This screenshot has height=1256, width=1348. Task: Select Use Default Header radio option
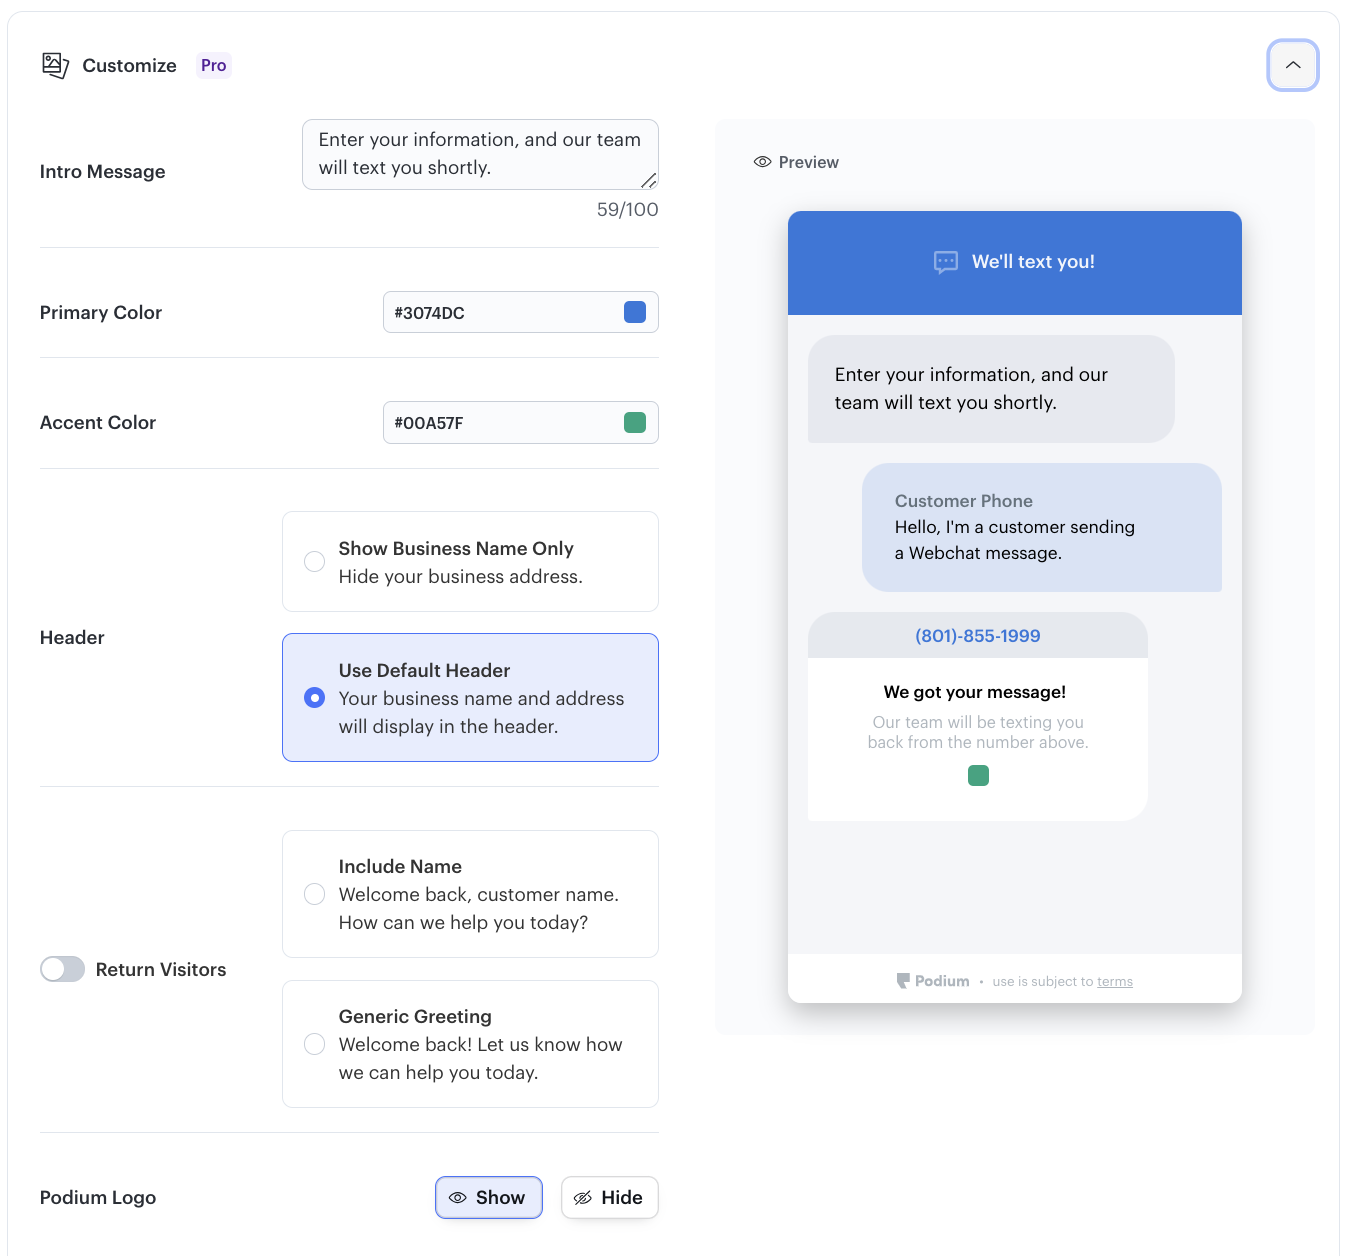314,698
